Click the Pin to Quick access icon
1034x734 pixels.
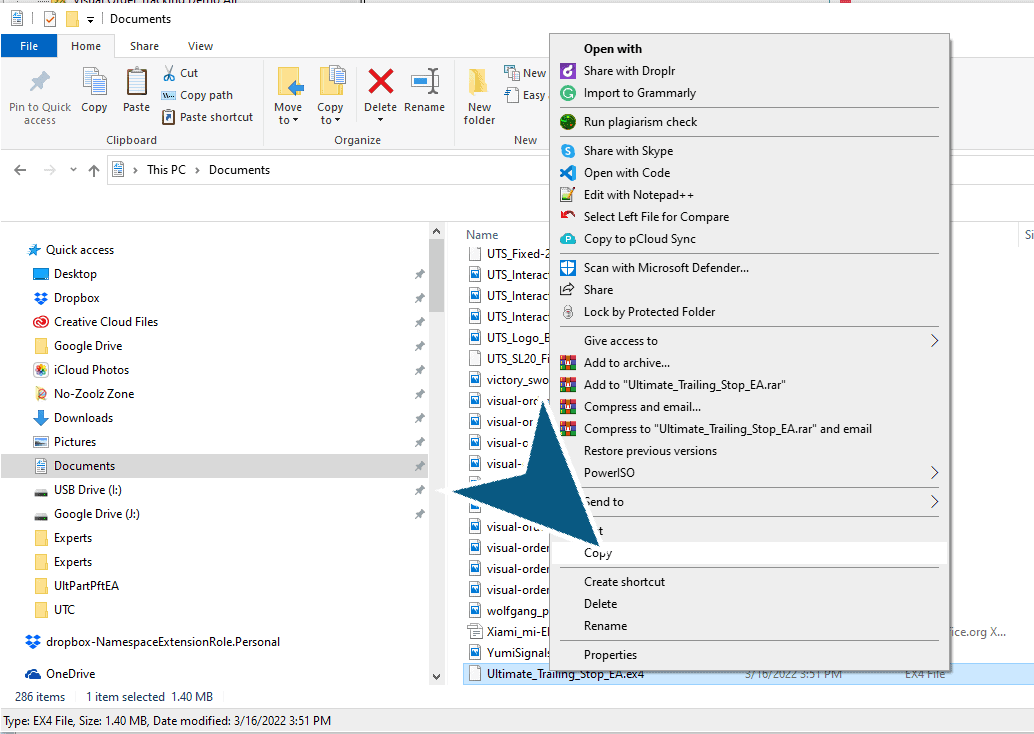(x=40, y=82)
